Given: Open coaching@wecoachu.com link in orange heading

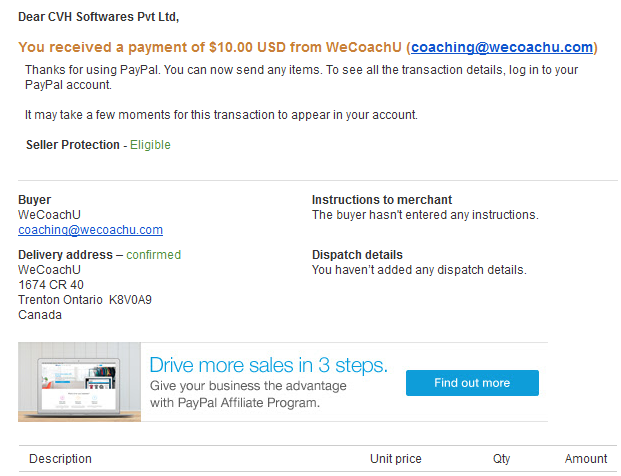Looking at the screenshot, I should click(x=502, y=48).
